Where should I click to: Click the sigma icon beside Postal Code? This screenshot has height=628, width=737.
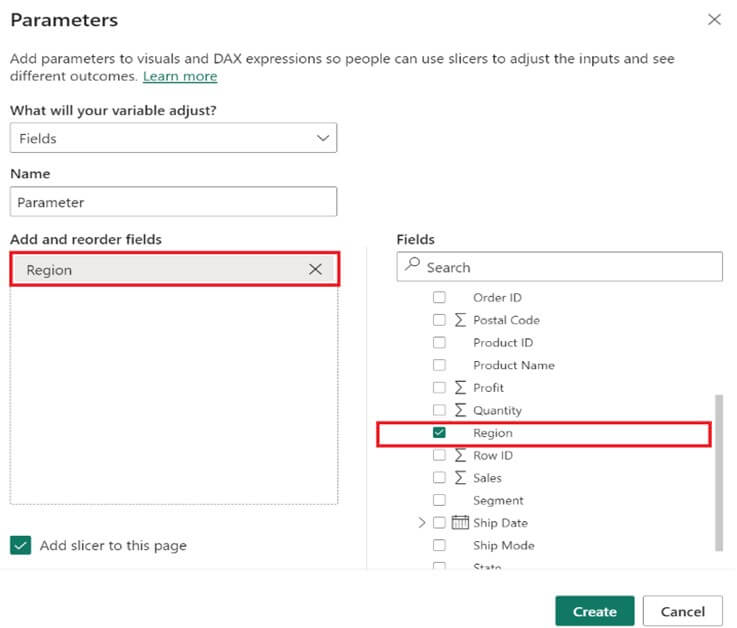(x=460, y=320)
